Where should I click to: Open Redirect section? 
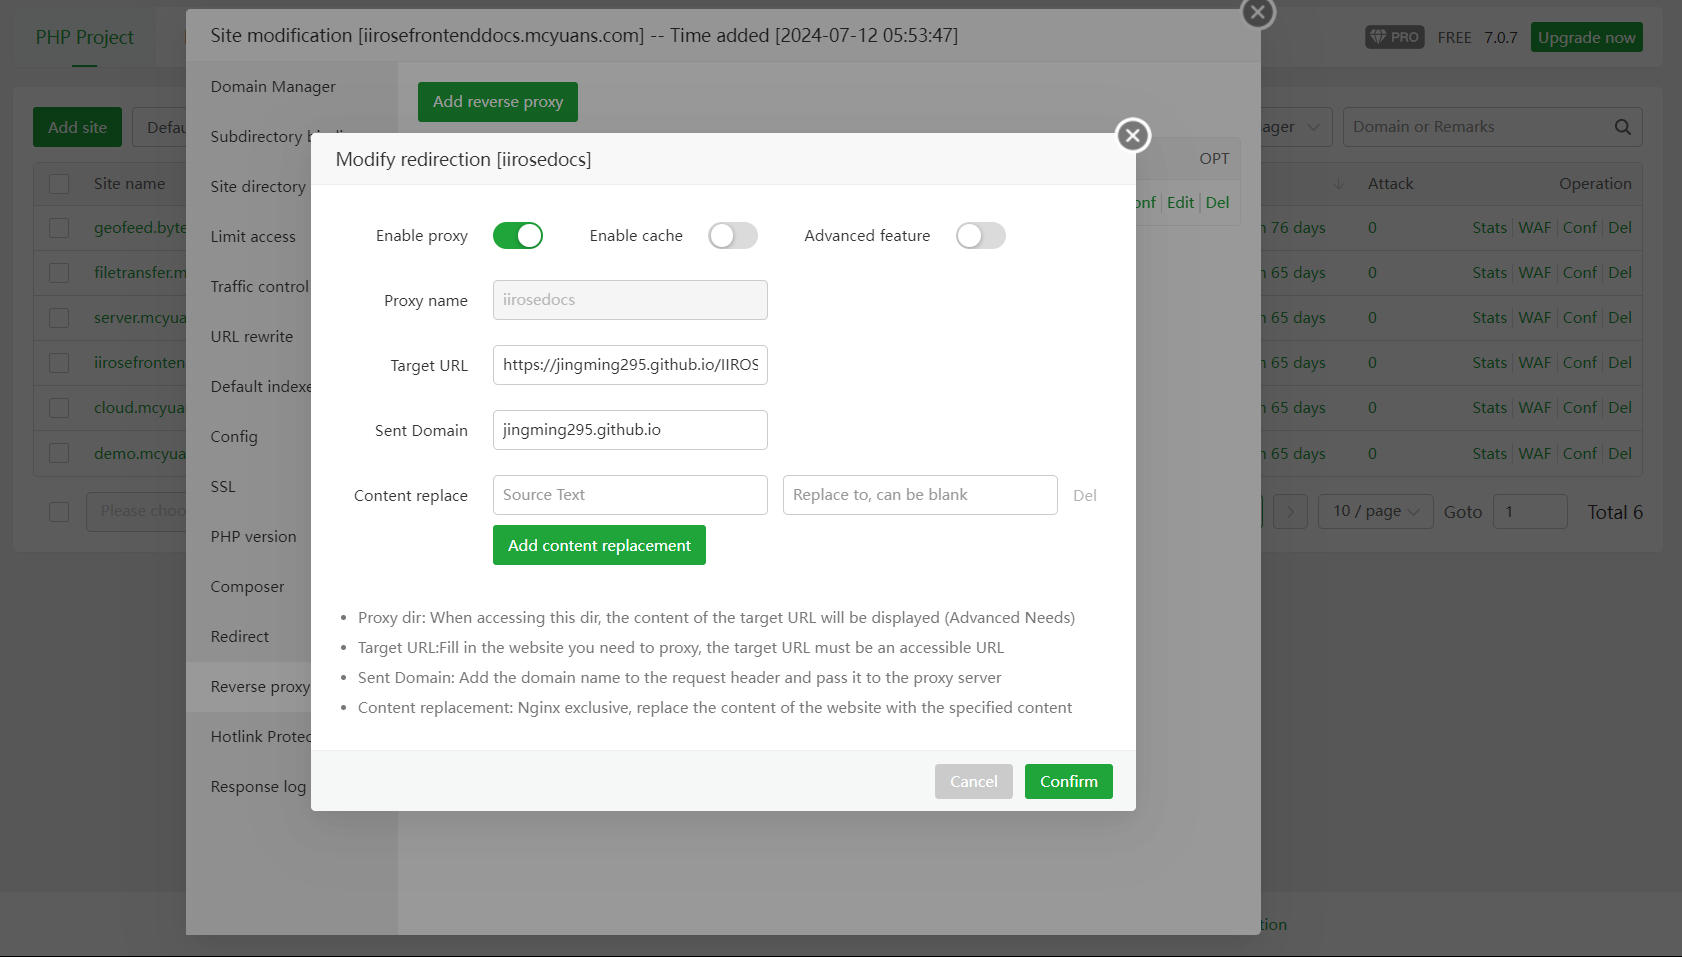tap(240, 637)
